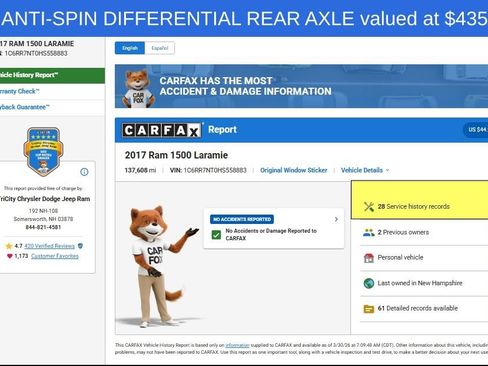
Task: Click the service history wrench icon
Action: click(x=369, y=207)
